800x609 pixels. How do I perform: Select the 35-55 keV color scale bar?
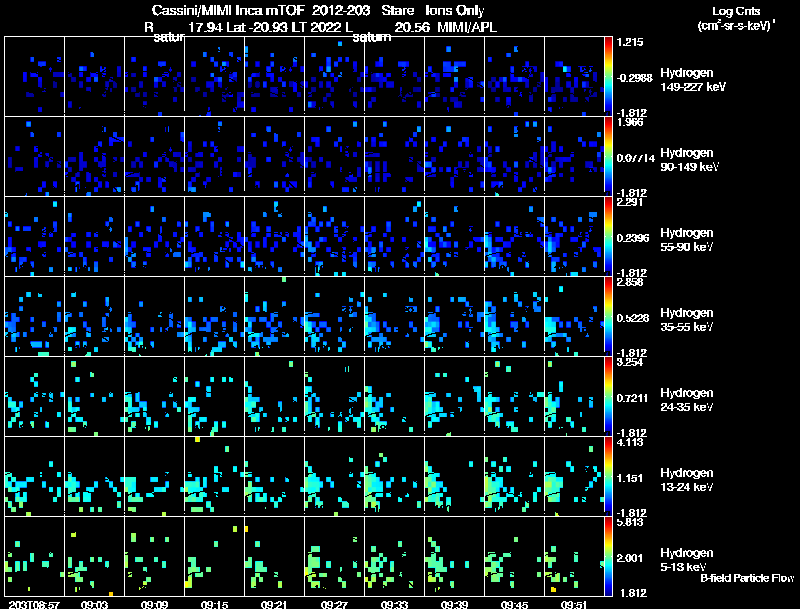pyautogui.click(x=608, y=316)
